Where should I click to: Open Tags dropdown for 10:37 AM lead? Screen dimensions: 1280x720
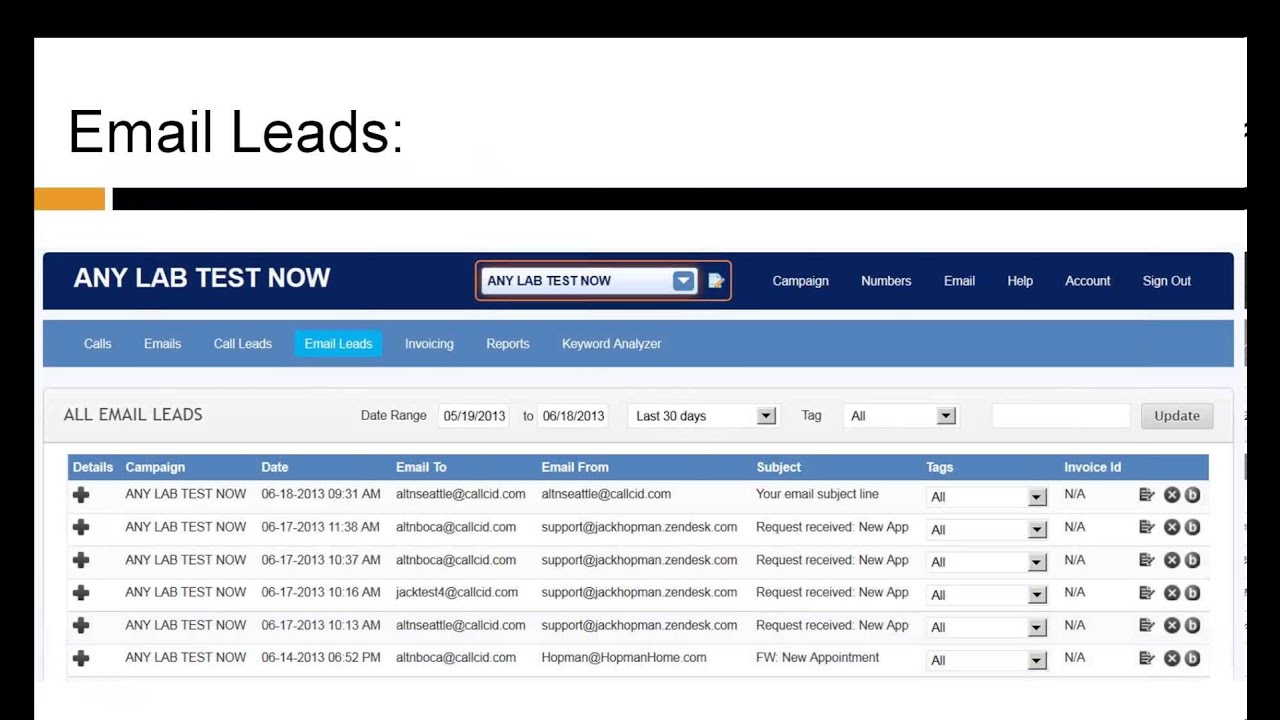coord(986,562)
